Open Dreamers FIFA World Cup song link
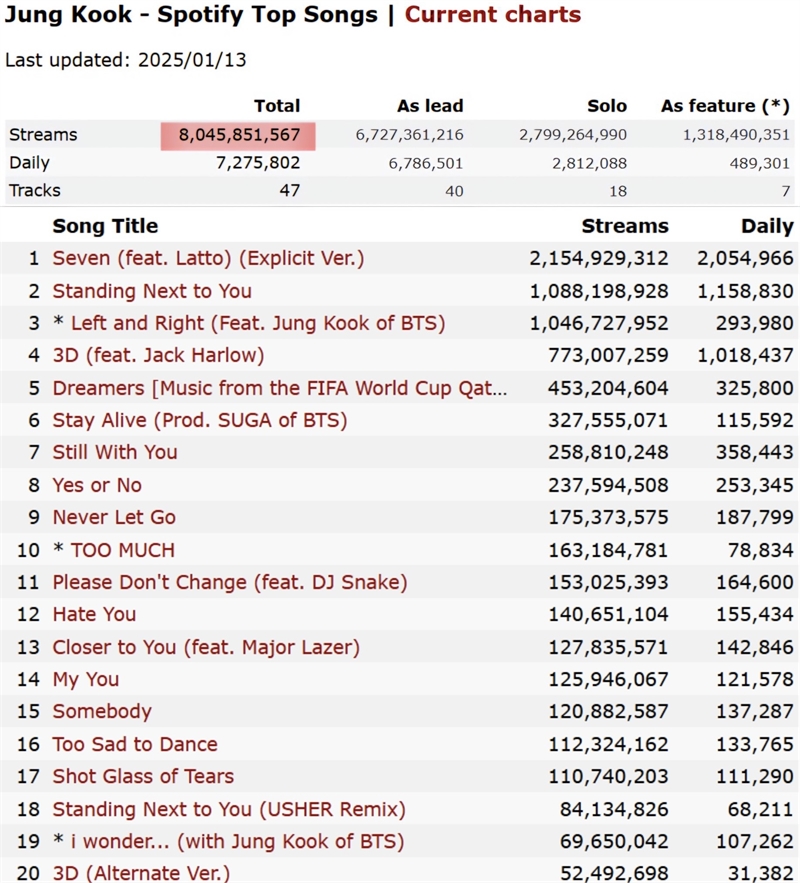Screen dimensions: 800x883 pos(280,388)
